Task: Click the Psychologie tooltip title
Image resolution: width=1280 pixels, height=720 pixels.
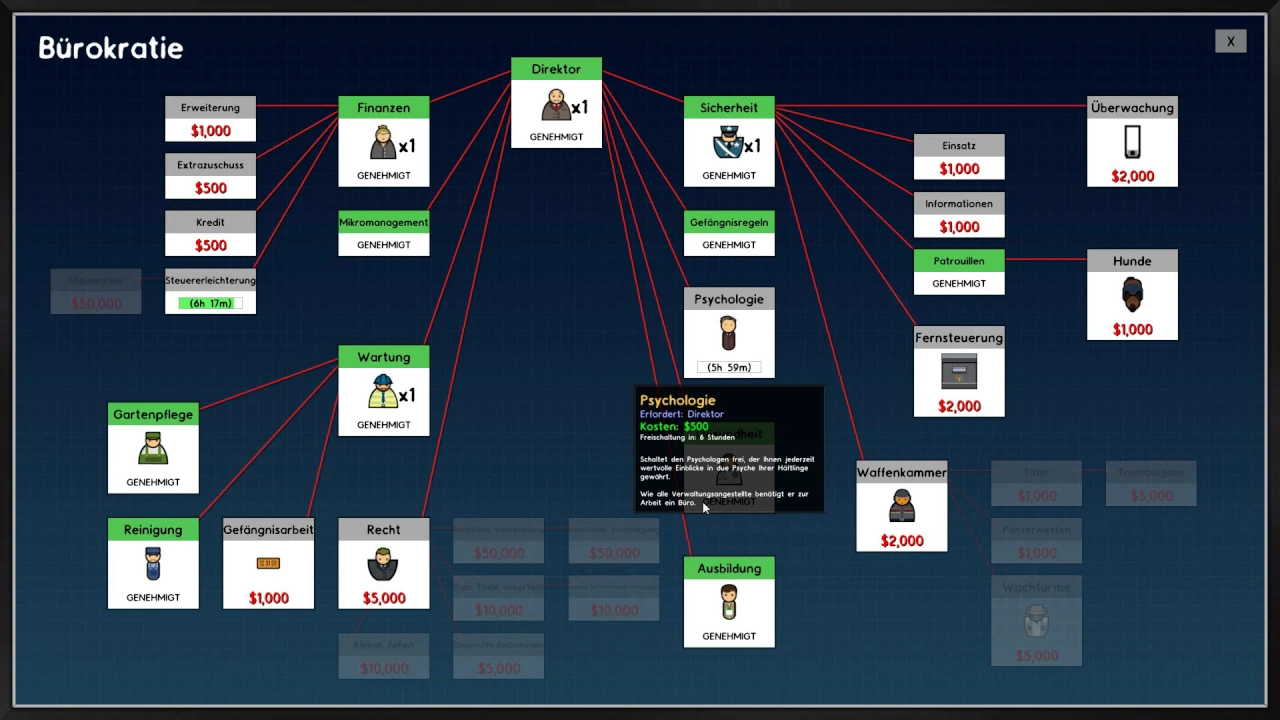Action: click(x=678, y=400)
